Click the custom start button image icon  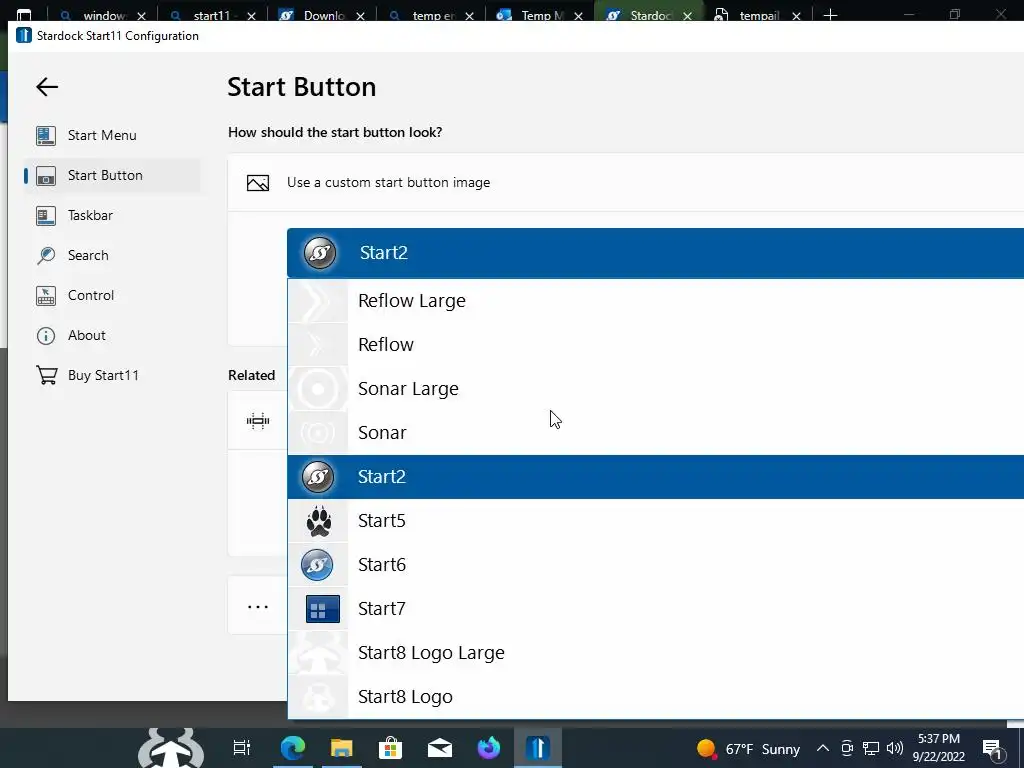(x=258, y=183)
